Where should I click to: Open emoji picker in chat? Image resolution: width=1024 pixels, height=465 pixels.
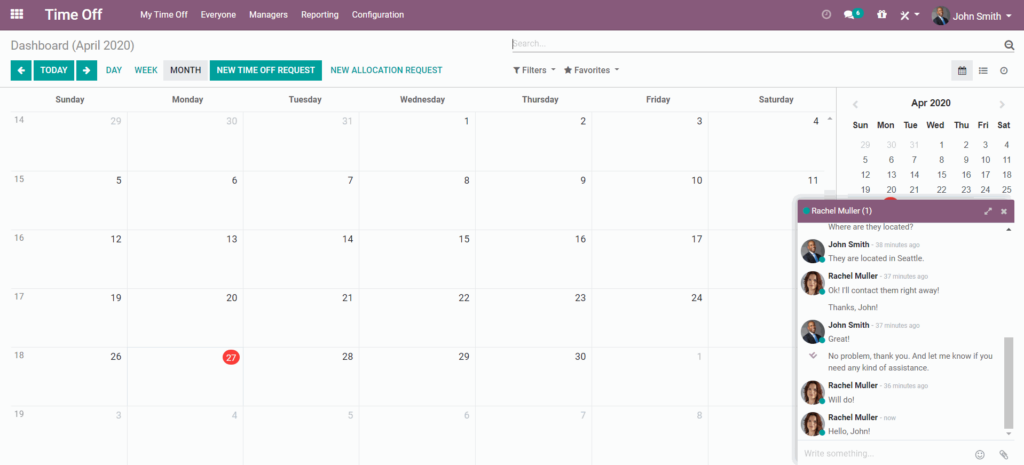tap(980, 454)
